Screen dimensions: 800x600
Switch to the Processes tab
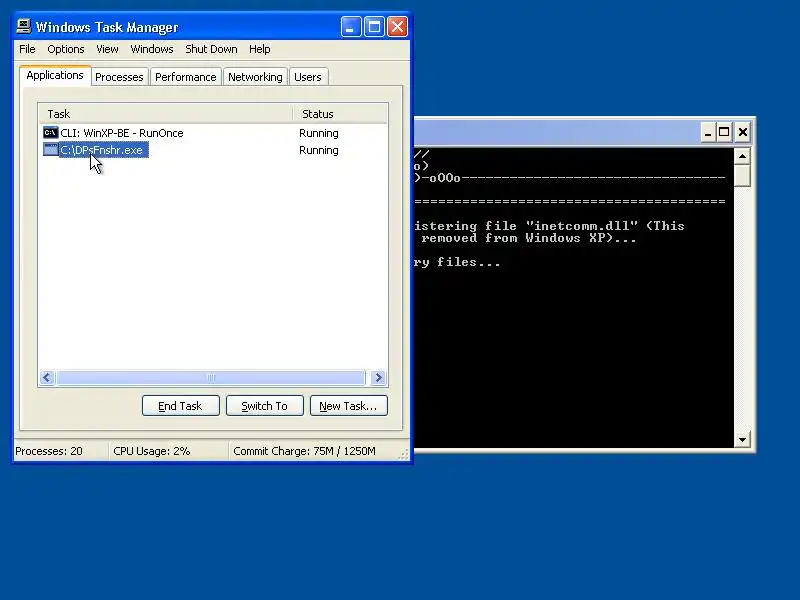click(119, 77)
